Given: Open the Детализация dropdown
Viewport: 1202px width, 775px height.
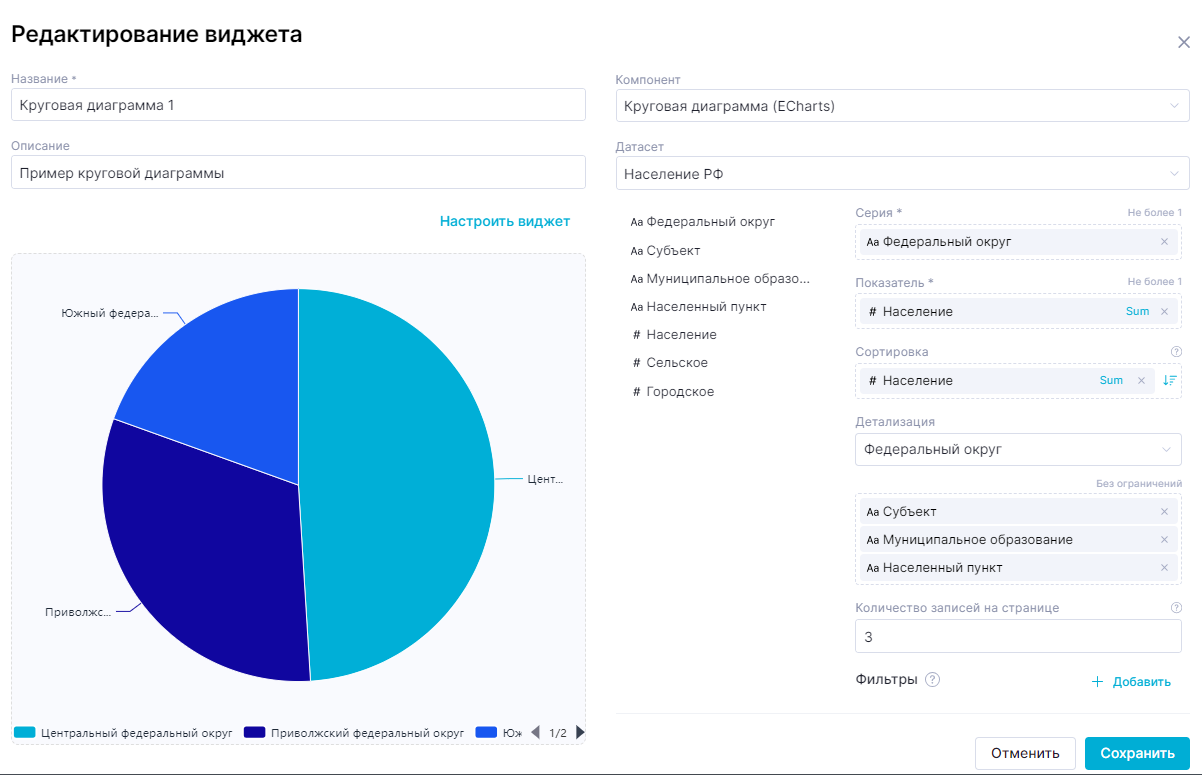Looking at the screenshot, I should point(1018,450).
